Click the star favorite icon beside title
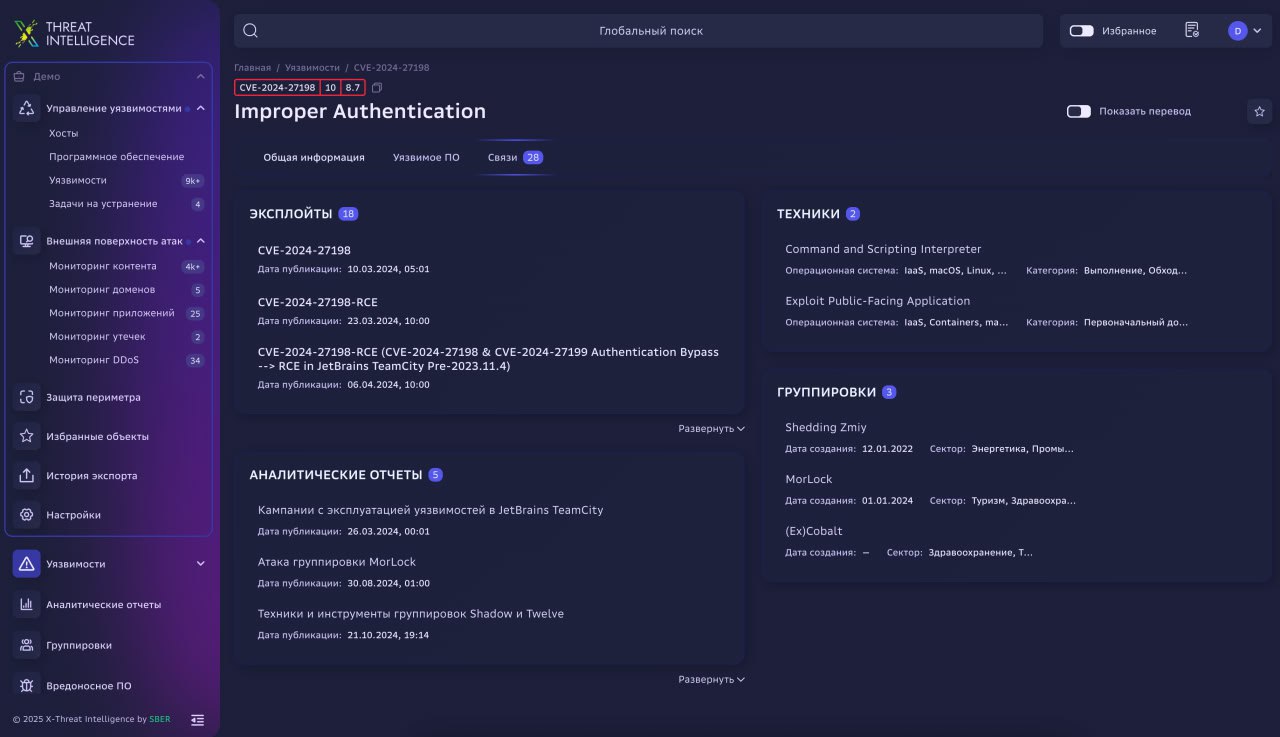The width and height of the screenshot is (1280, 737). [1259, 112]
